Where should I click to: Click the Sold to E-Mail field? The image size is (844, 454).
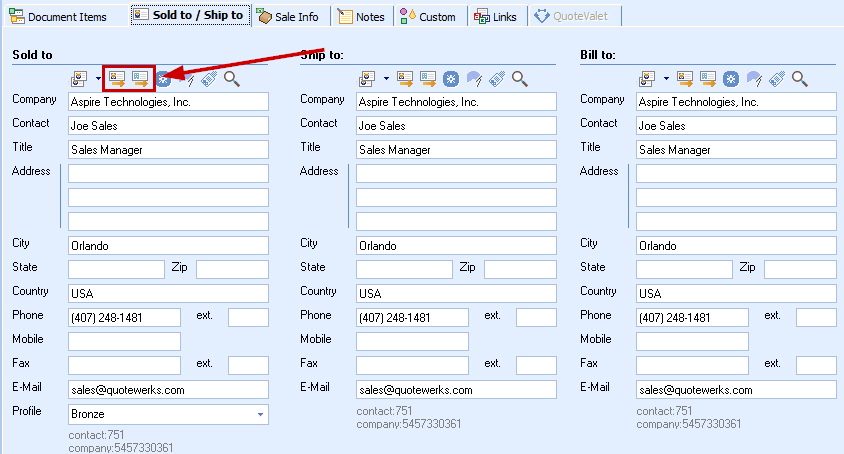coord(168,390)
